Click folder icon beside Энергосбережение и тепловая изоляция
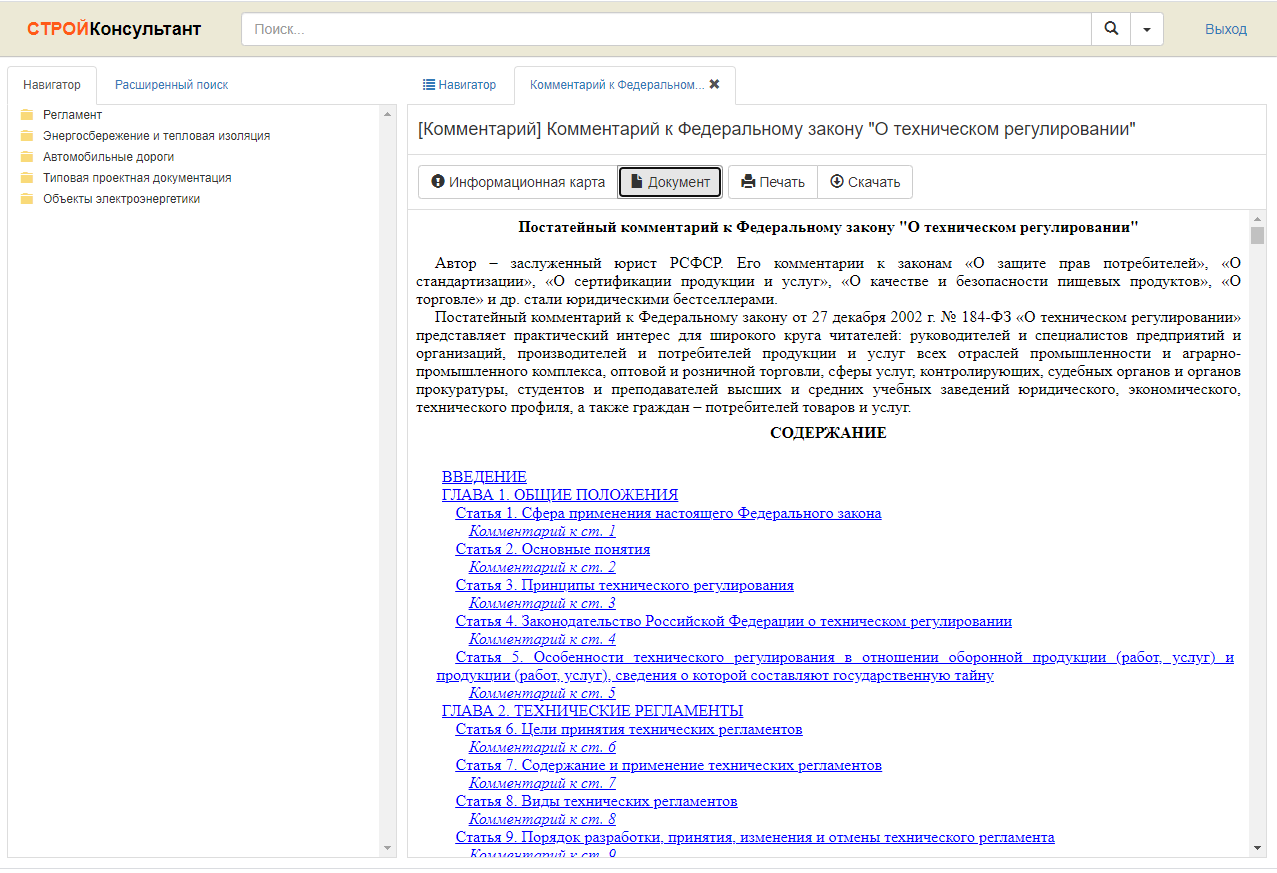The image size is (1277, 873). pyautogui.click(x=27, y=136)
